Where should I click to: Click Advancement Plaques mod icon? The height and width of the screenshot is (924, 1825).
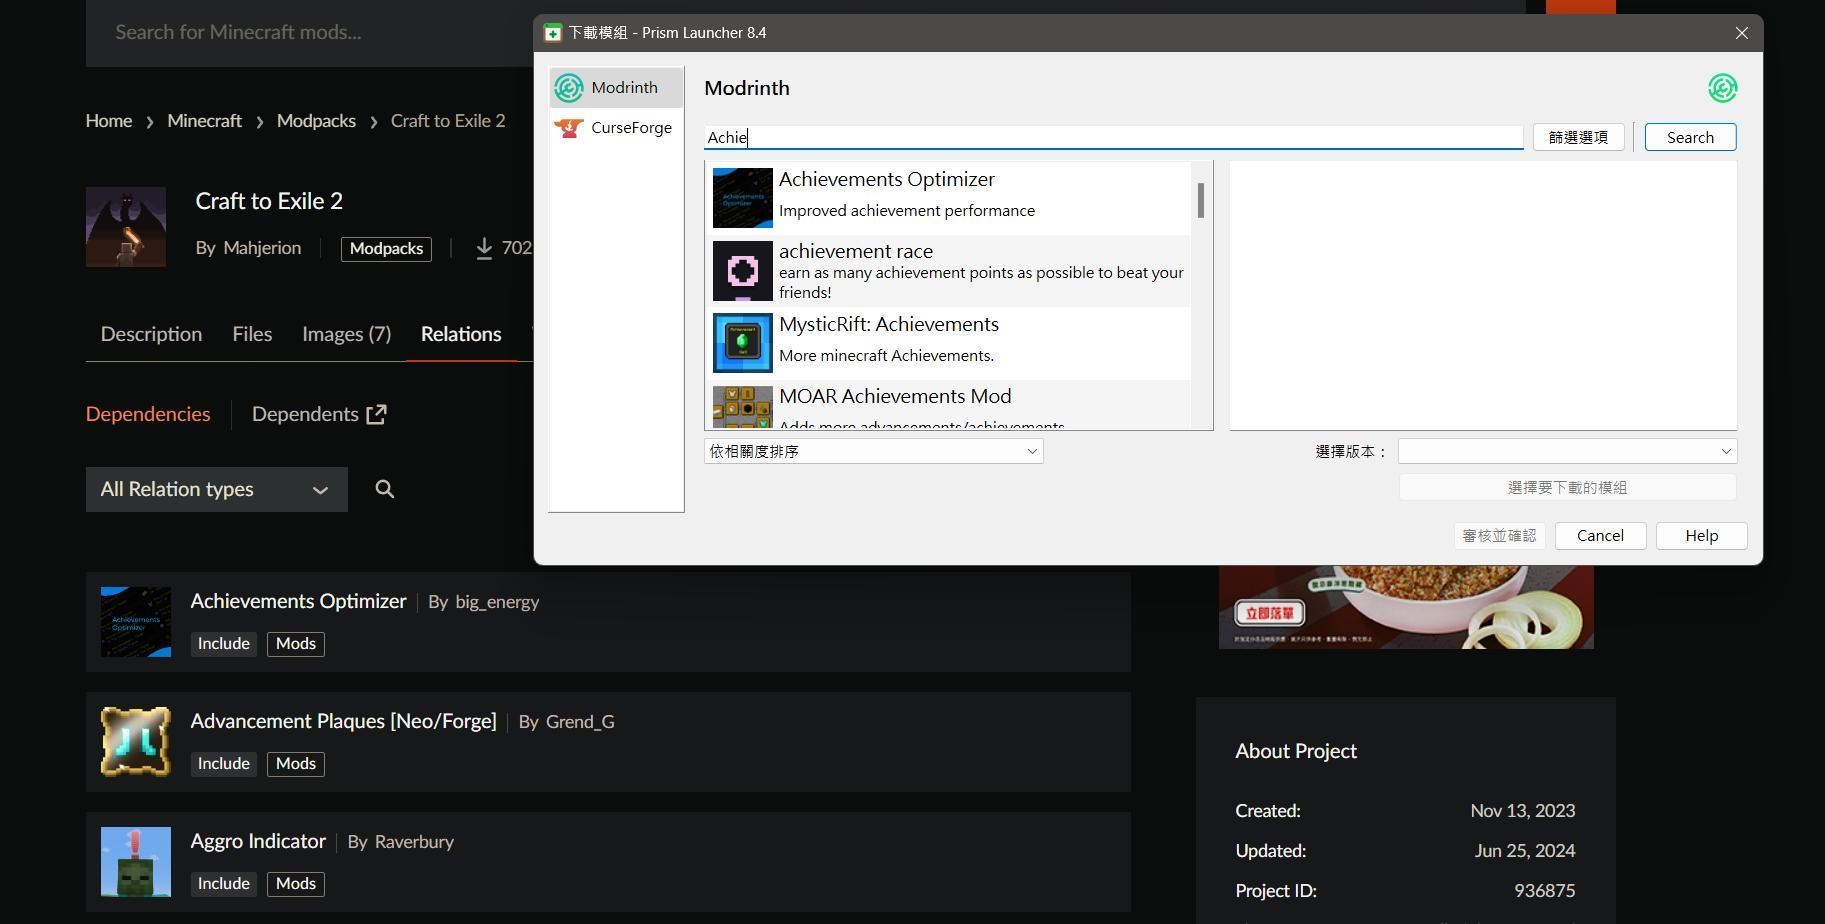point(136,742)
